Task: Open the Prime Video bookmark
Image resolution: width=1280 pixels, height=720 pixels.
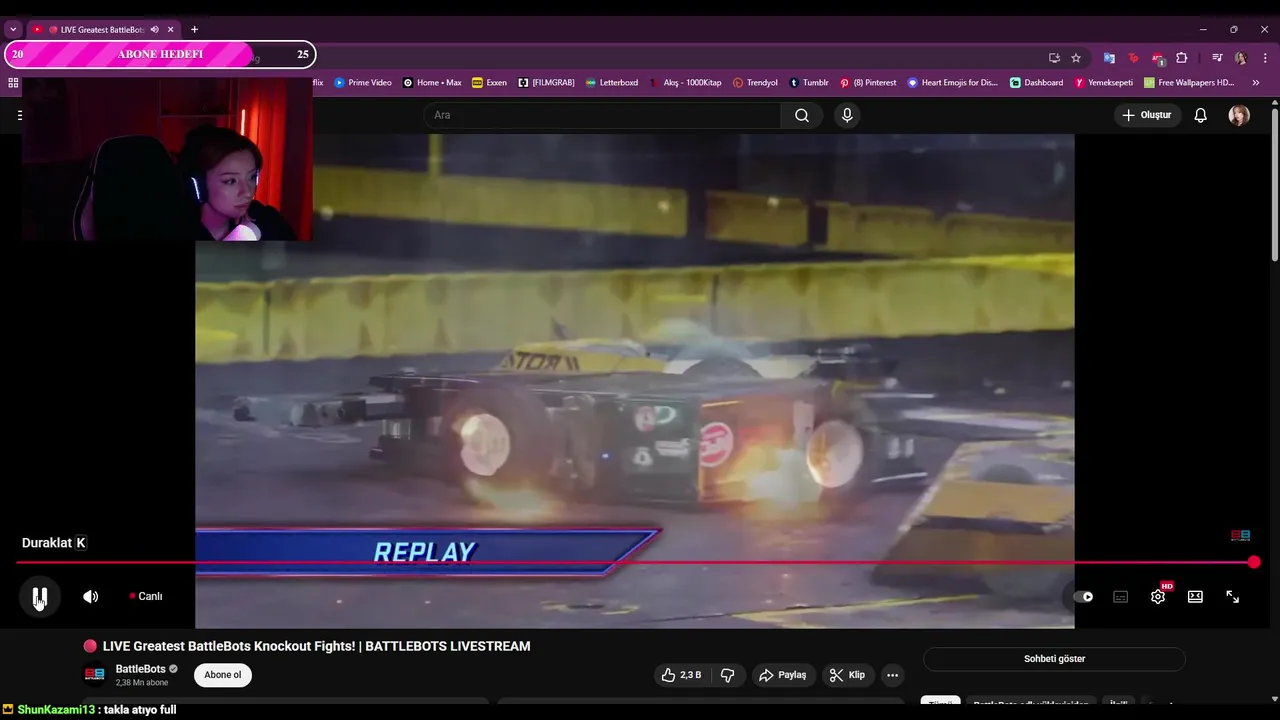Action: 363,83
